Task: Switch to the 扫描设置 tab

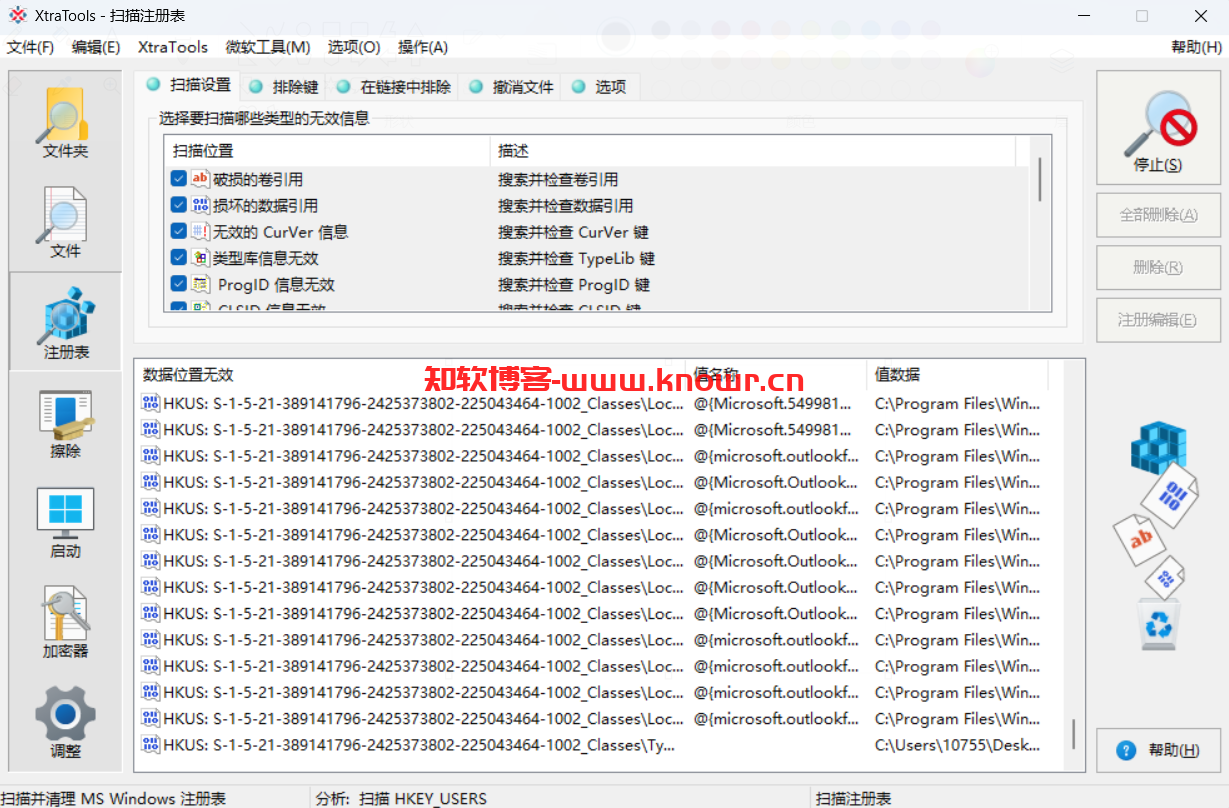Action: tap(187, 85)
